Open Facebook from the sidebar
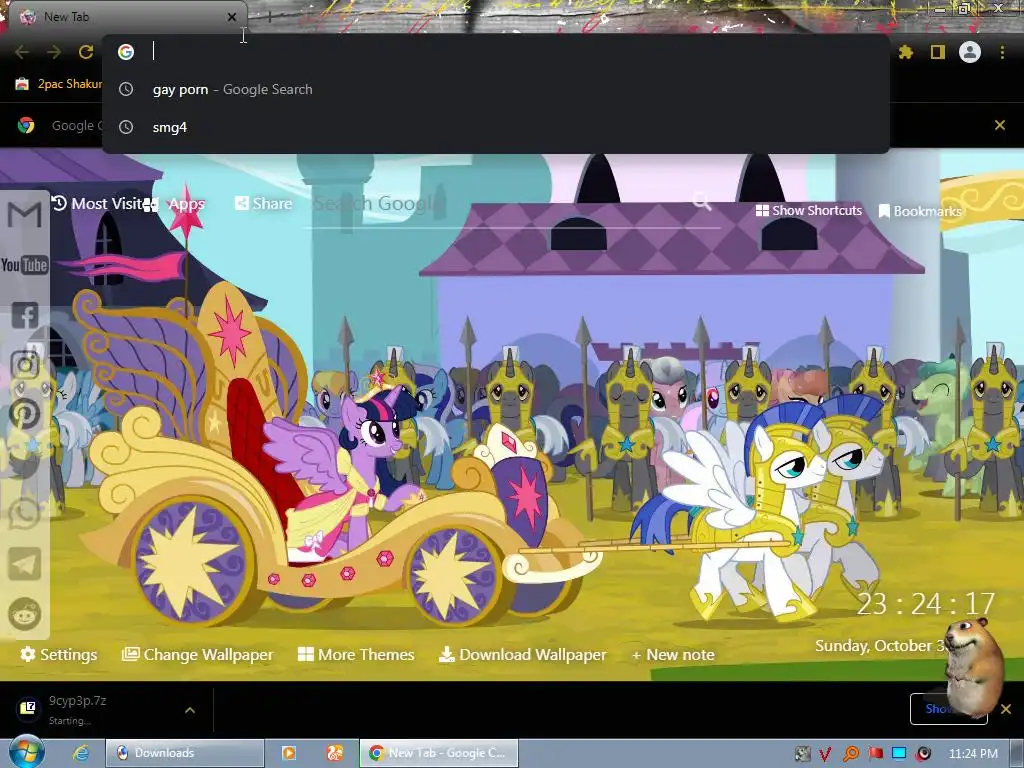This screenshot has height=768, width=1024. tap(25, 315)
